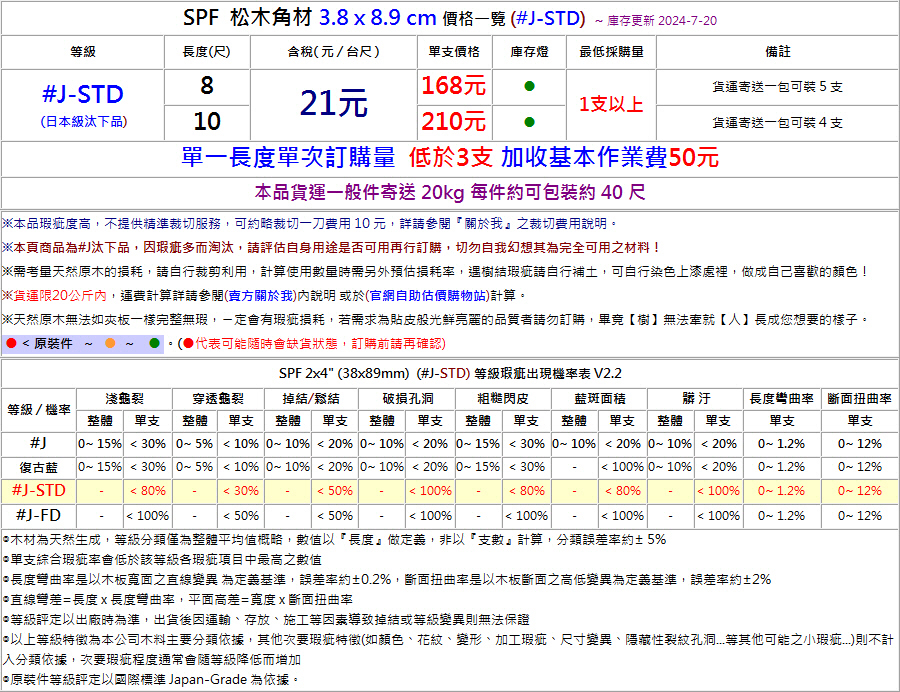Click the "斷面扭曲率" column header

pyautogui.click(x=860, y=399)
